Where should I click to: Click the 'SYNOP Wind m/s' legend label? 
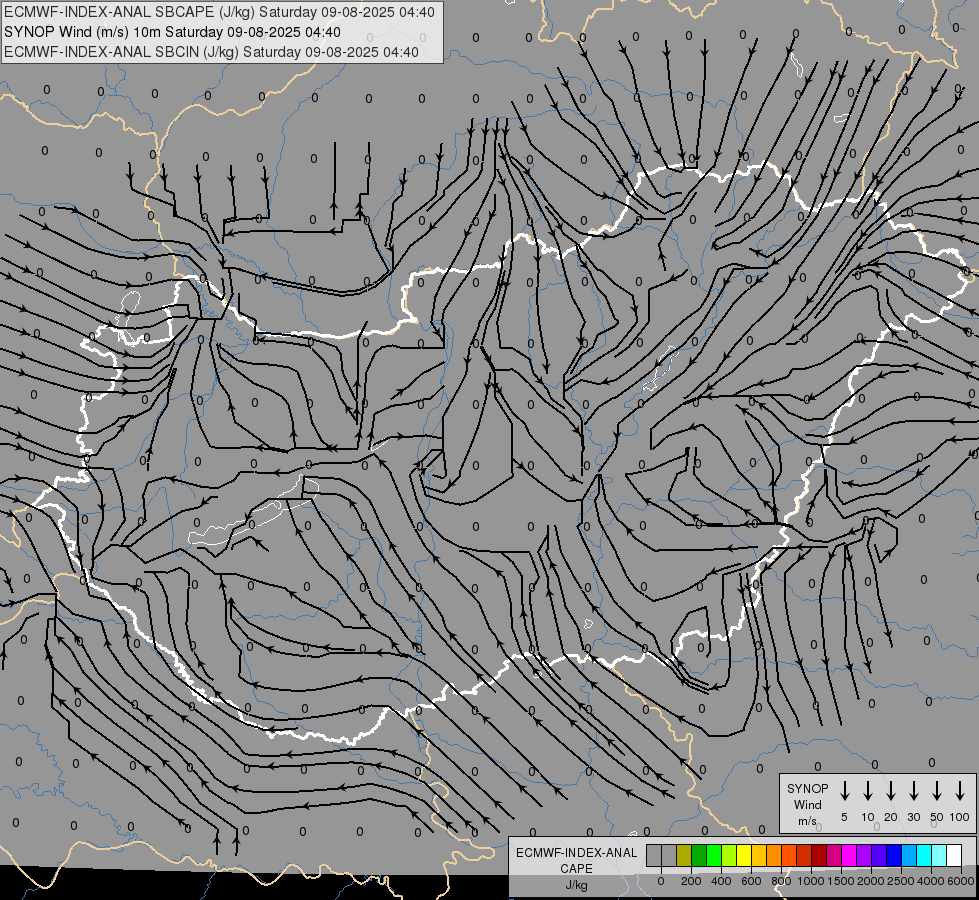pyautogui.click(x=807, y=804)
